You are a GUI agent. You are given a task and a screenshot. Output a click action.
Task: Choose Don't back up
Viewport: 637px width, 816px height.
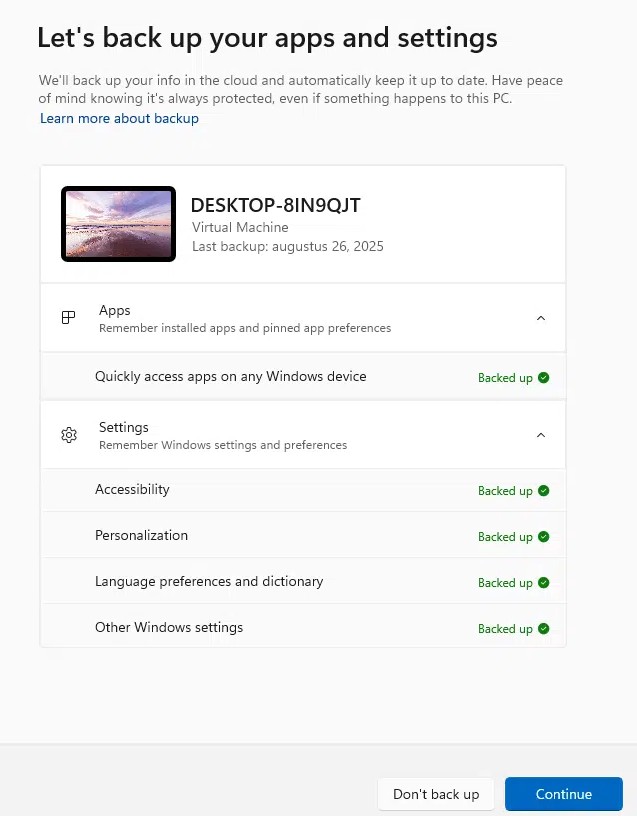click(x=436, y=794)
